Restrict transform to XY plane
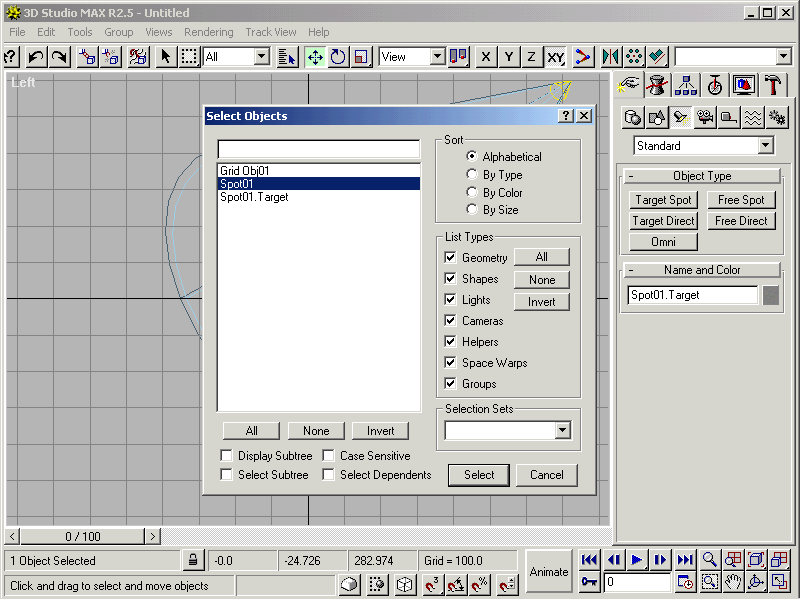This screenshot has width=800, height=600. [555, 57]
